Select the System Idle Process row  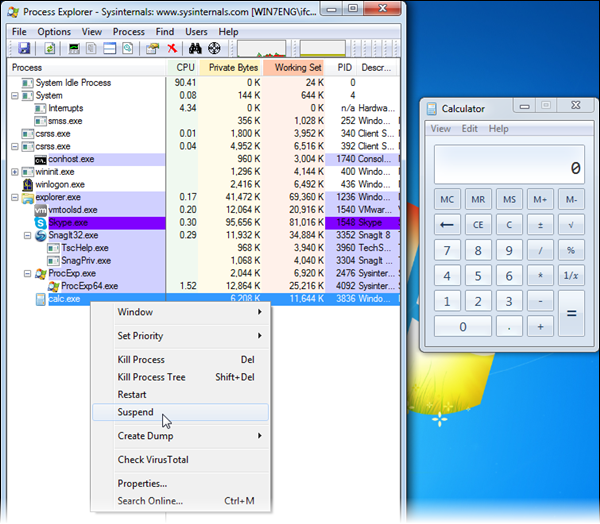204,83
